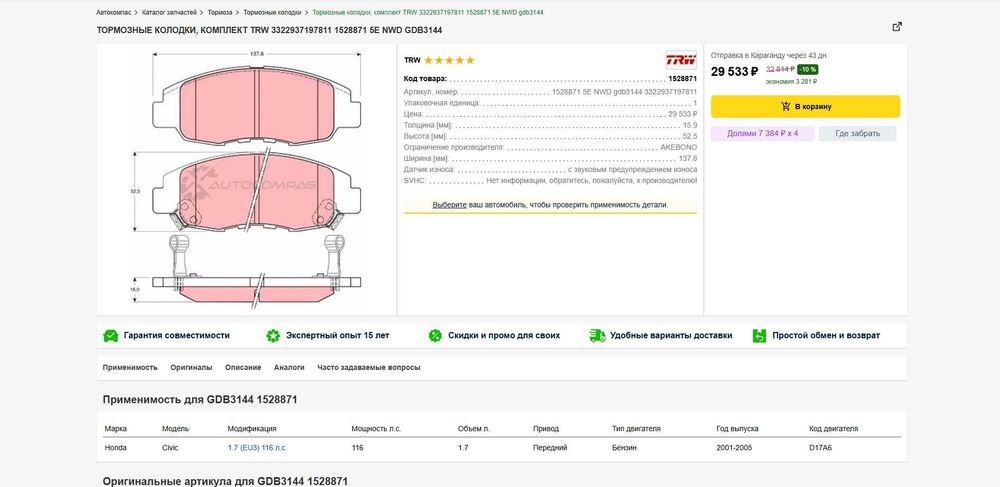Open the 'Описание' tab
Viewport: 1000px width, 487px height.
[243, 367]
